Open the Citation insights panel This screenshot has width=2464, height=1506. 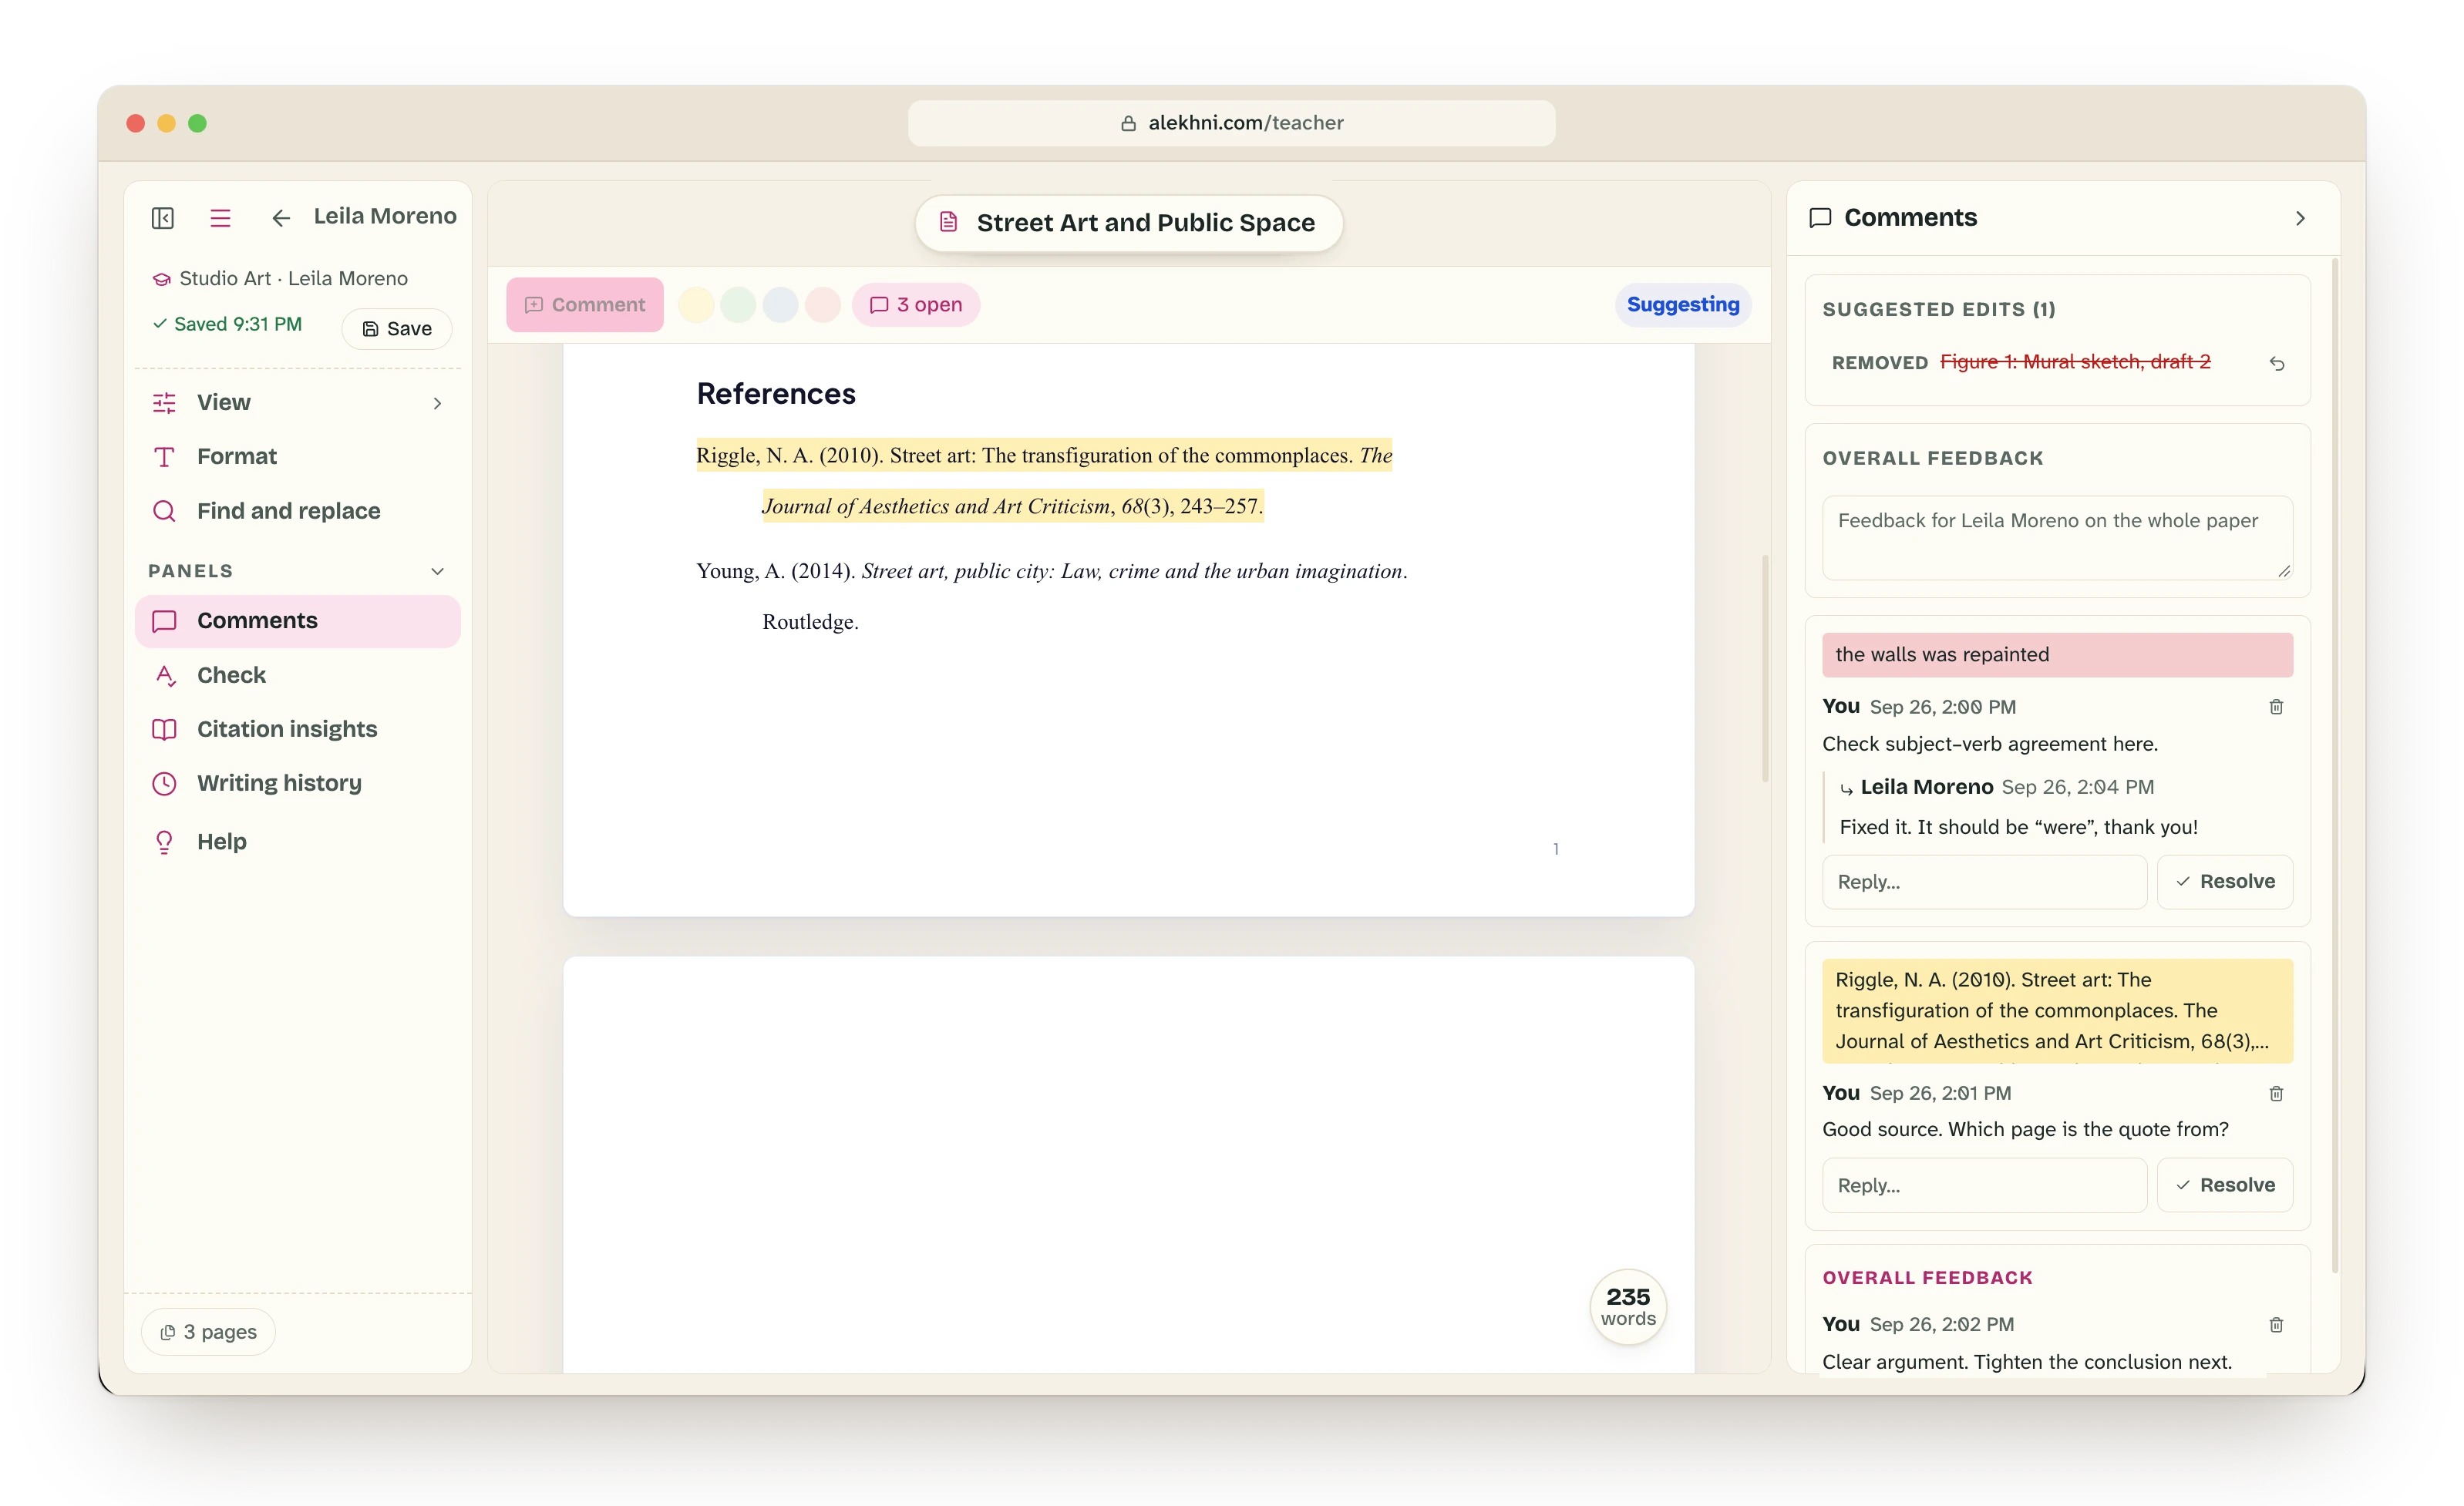pyautogui.click(x=298, y=729)
